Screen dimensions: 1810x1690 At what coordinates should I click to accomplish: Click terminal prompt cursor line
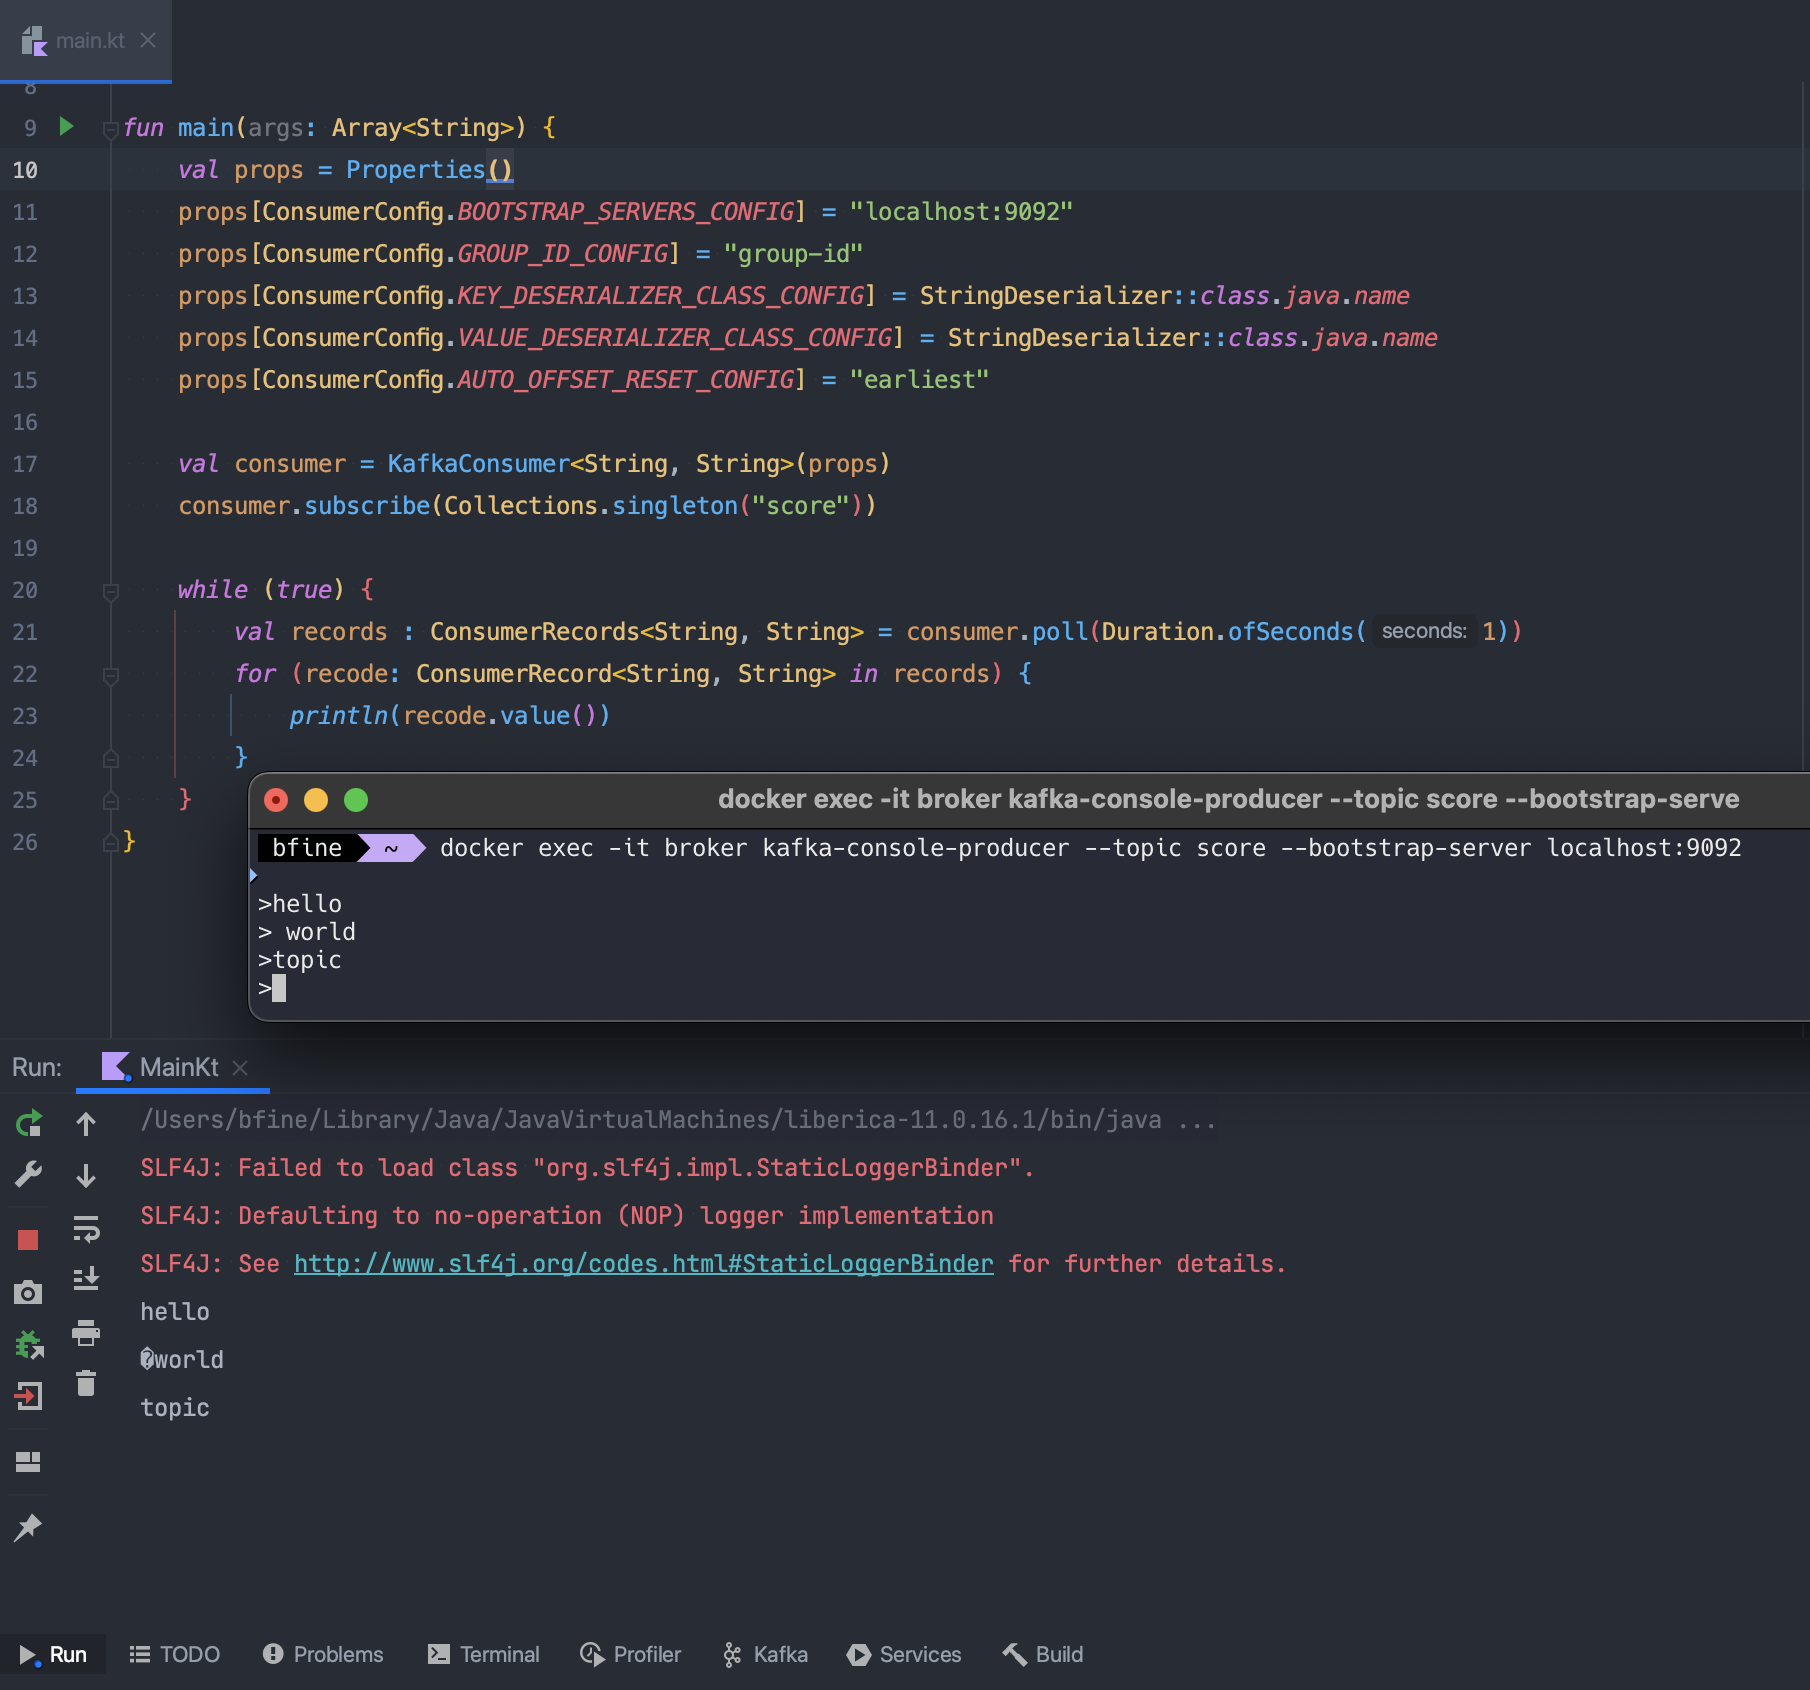point(272,988)
